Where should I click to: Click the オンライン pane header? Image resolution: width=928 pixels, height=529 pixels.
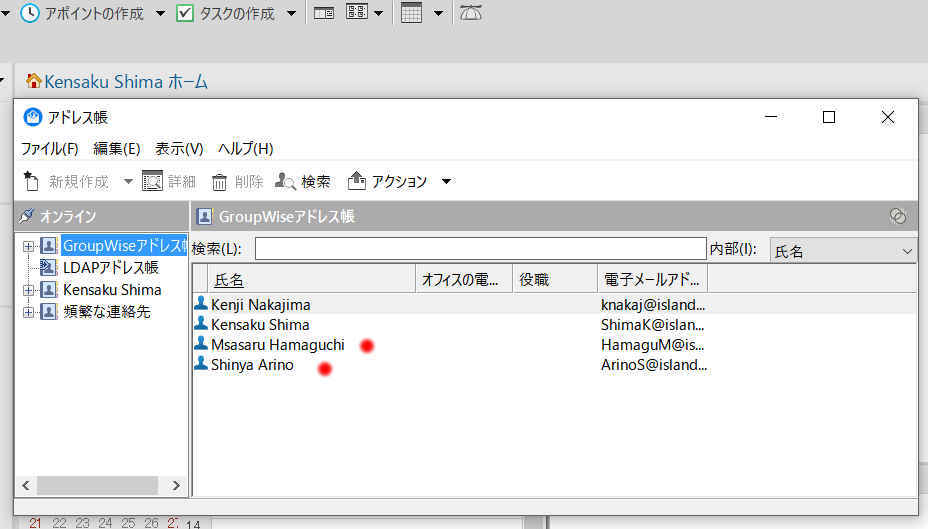tap(101, 217)
